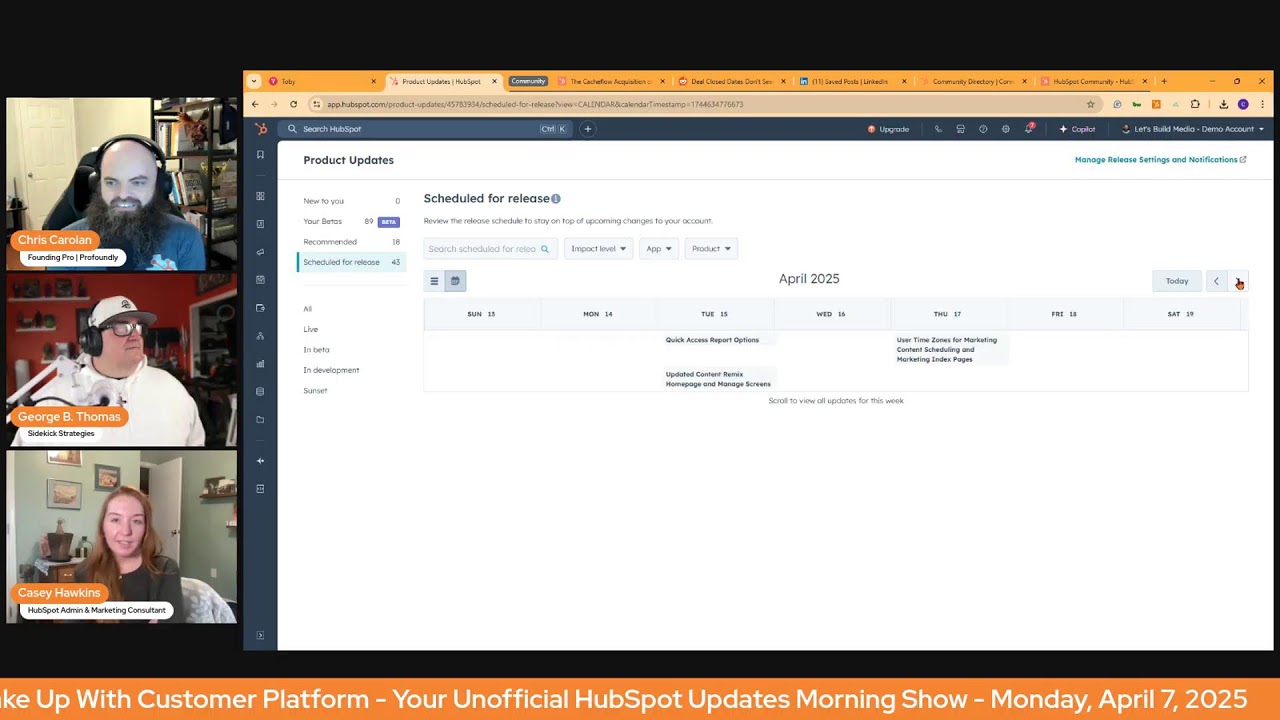Expand the browser tab search chevron
The height and width of the screenshot is (720, 1280).
pyautogui.click(x=254, y=81)
